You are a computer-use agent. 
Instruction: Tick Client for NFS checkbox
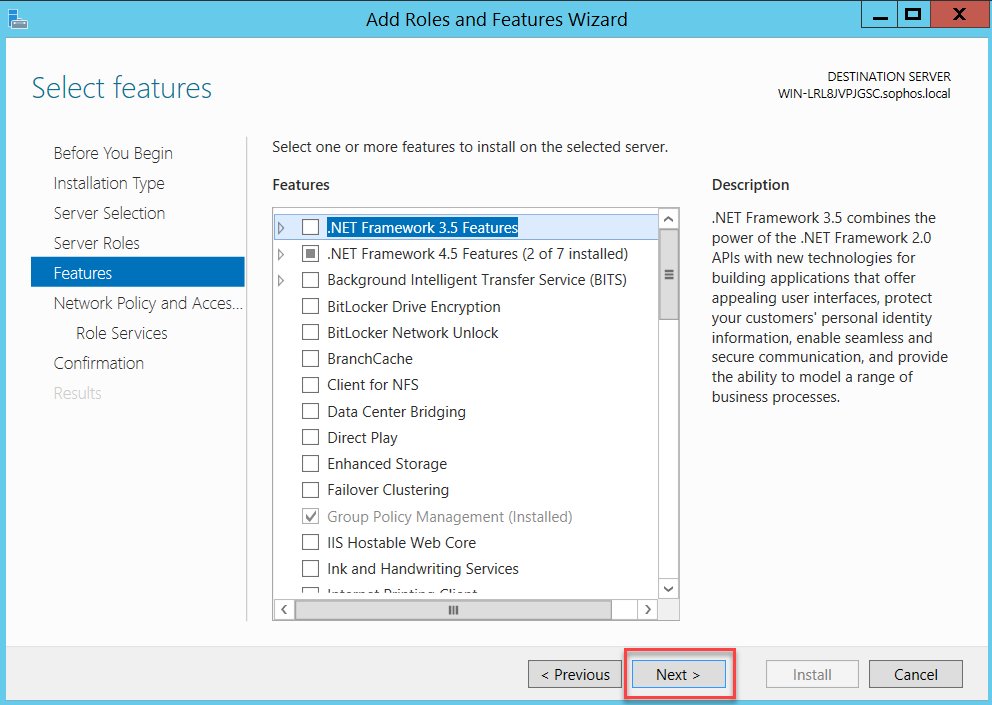310,385
